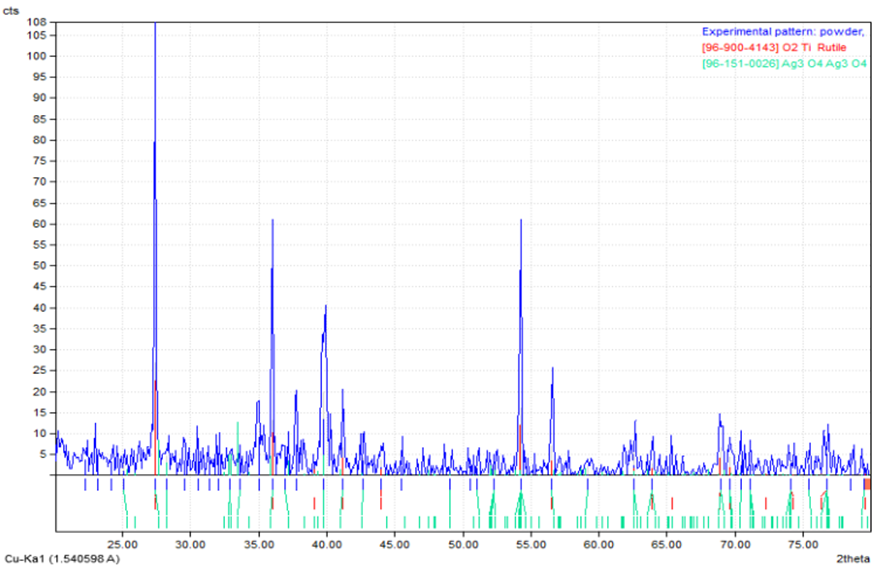Click the 50 y-axis tick label

[x=40, y=265]
